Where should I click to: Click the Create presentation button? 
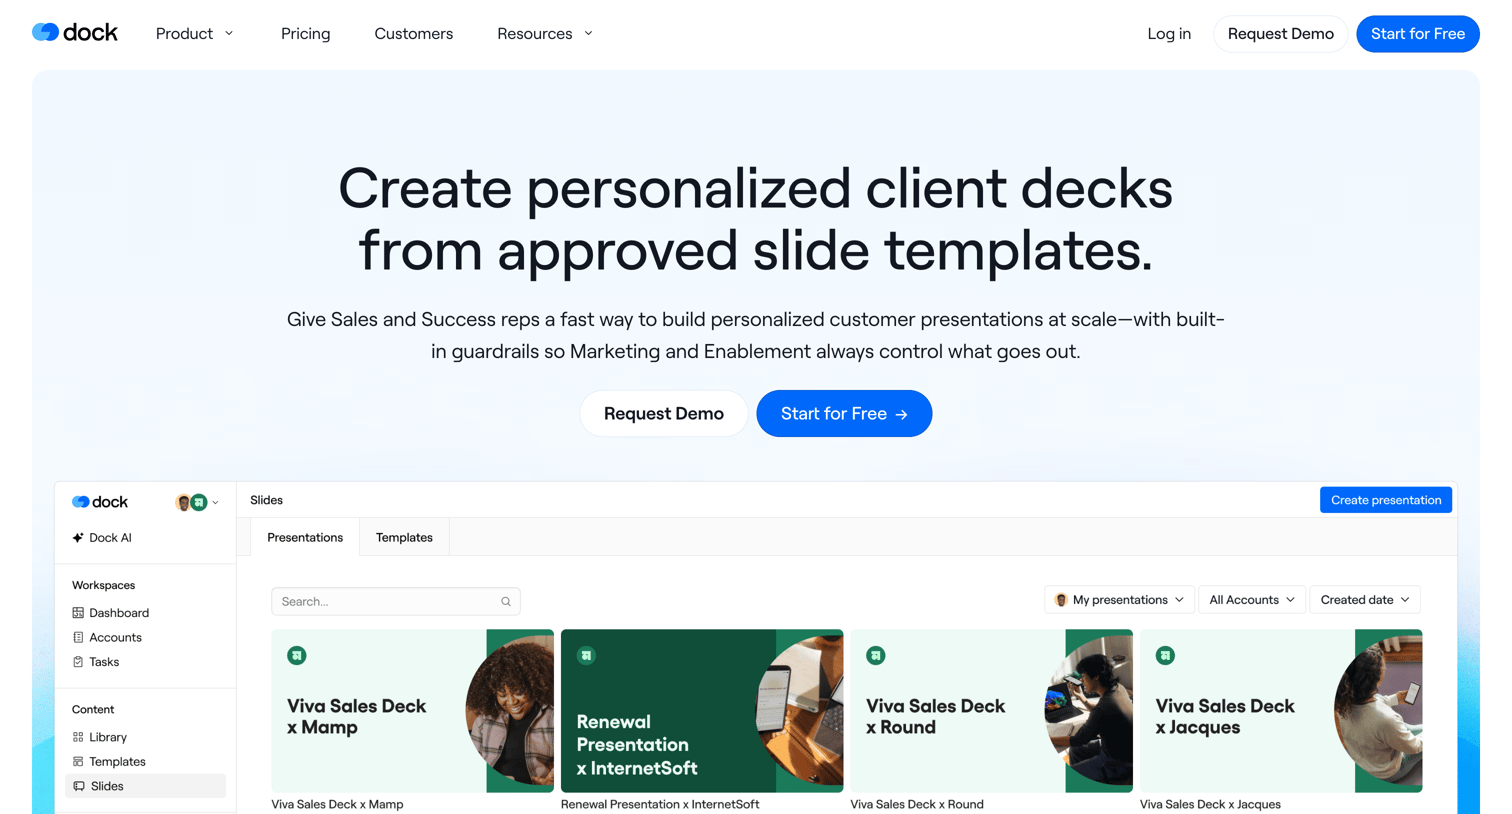tap(1386, 500)
